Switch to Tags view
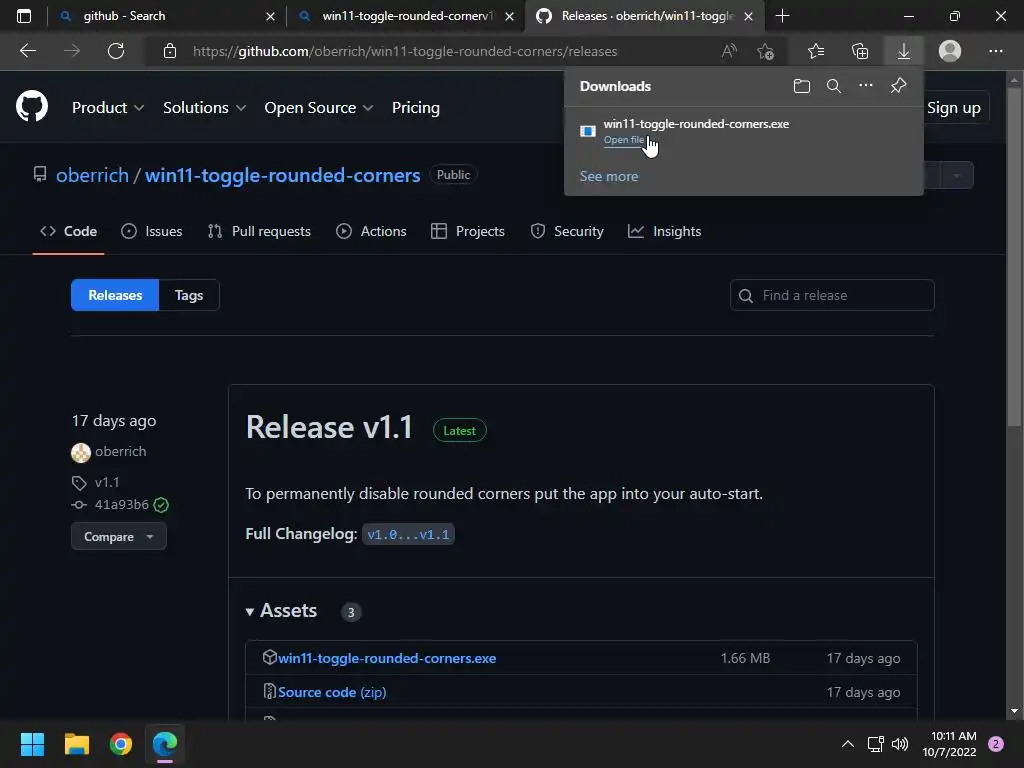The height and width of the screenshot is (768, 1024). point(189,295)
